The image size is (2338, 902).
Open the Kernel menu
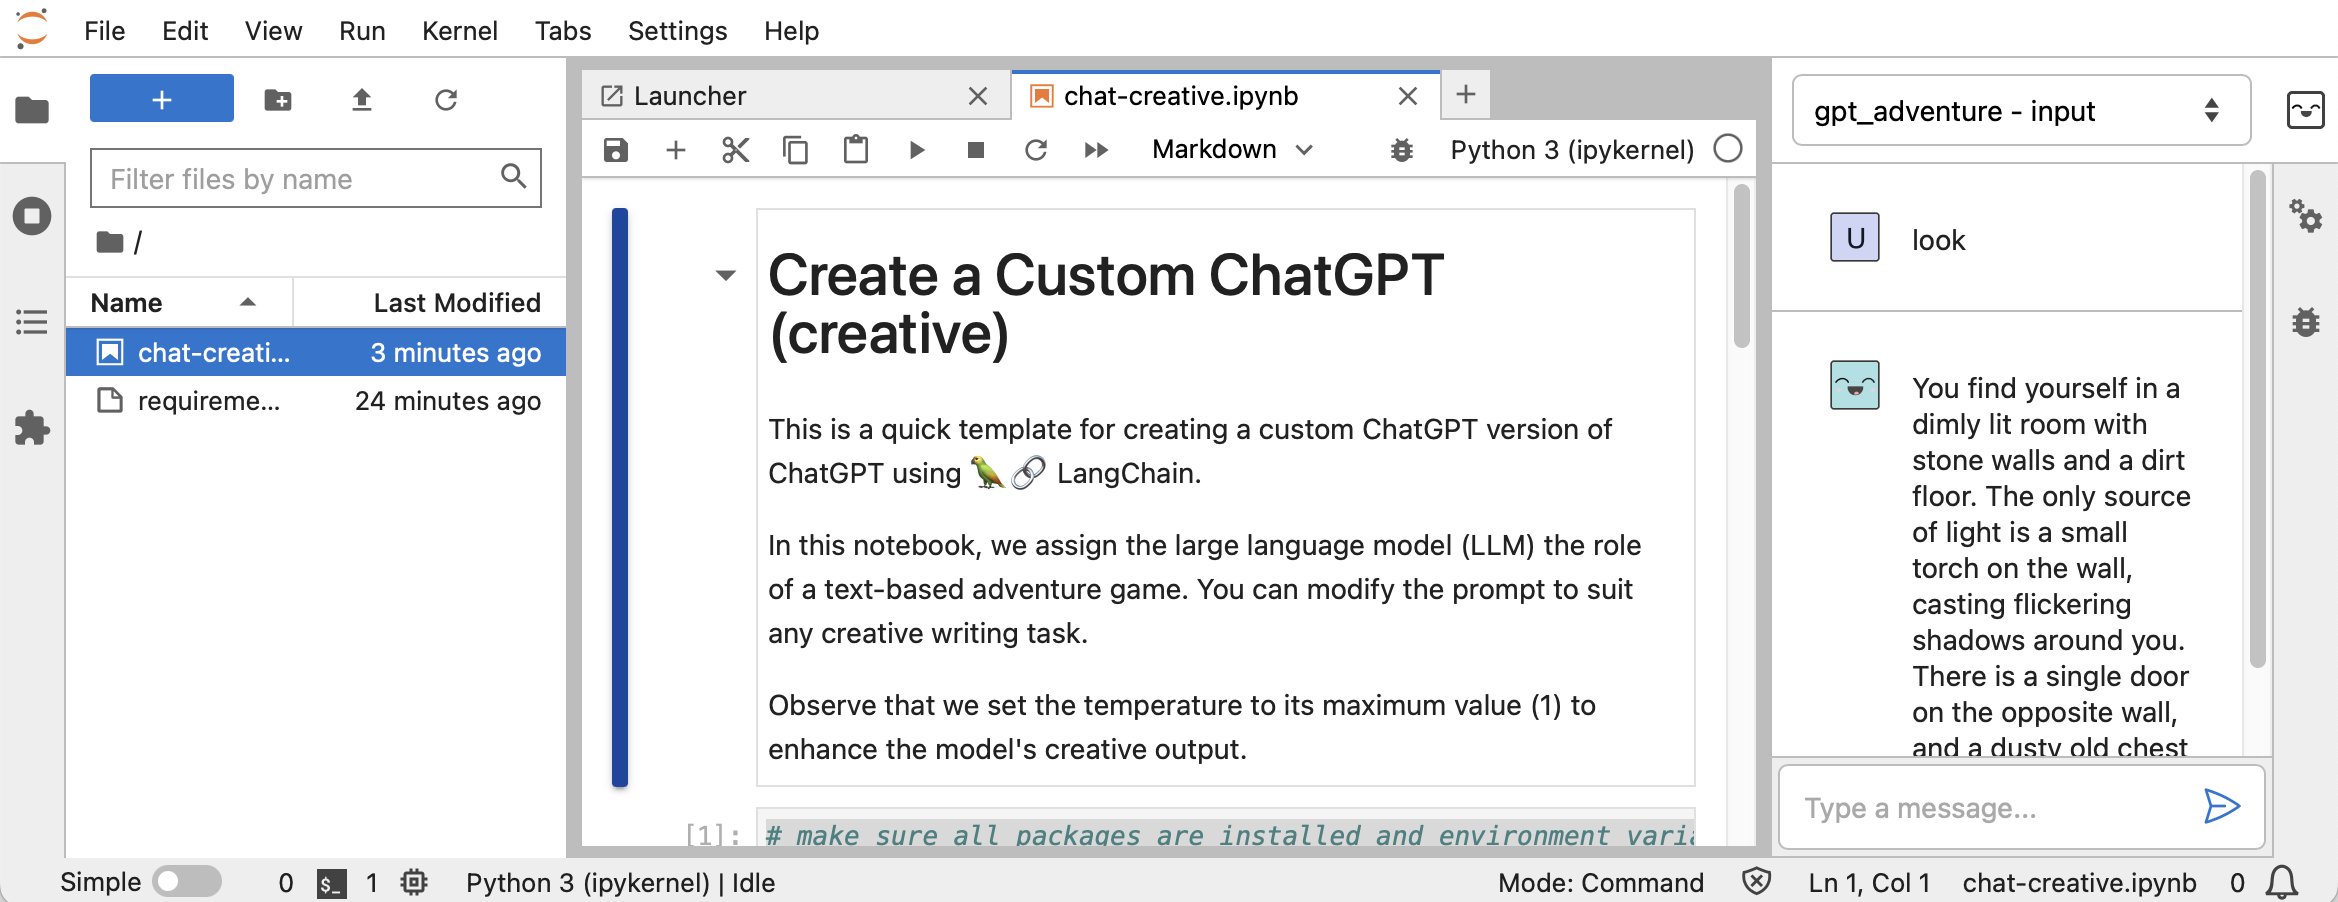click(459, 31)
